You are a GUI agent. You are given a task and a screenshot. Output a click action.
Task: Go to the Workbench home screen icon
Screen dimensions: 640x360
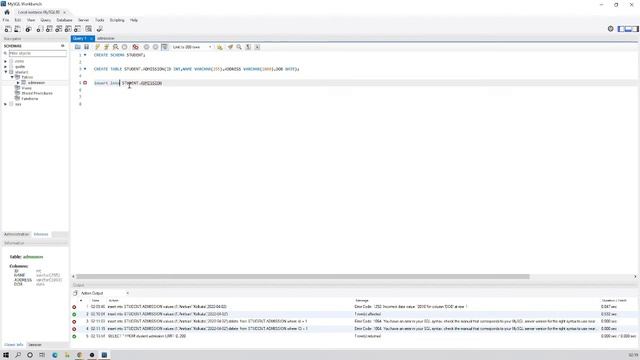pos(7,12)
